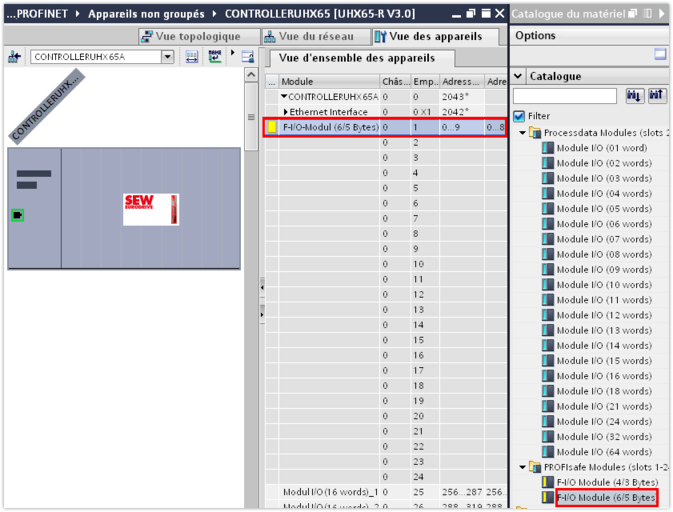673x512 pixels.
Task: Click the show address labels toolbar icon
Action: tap(214, 58)
